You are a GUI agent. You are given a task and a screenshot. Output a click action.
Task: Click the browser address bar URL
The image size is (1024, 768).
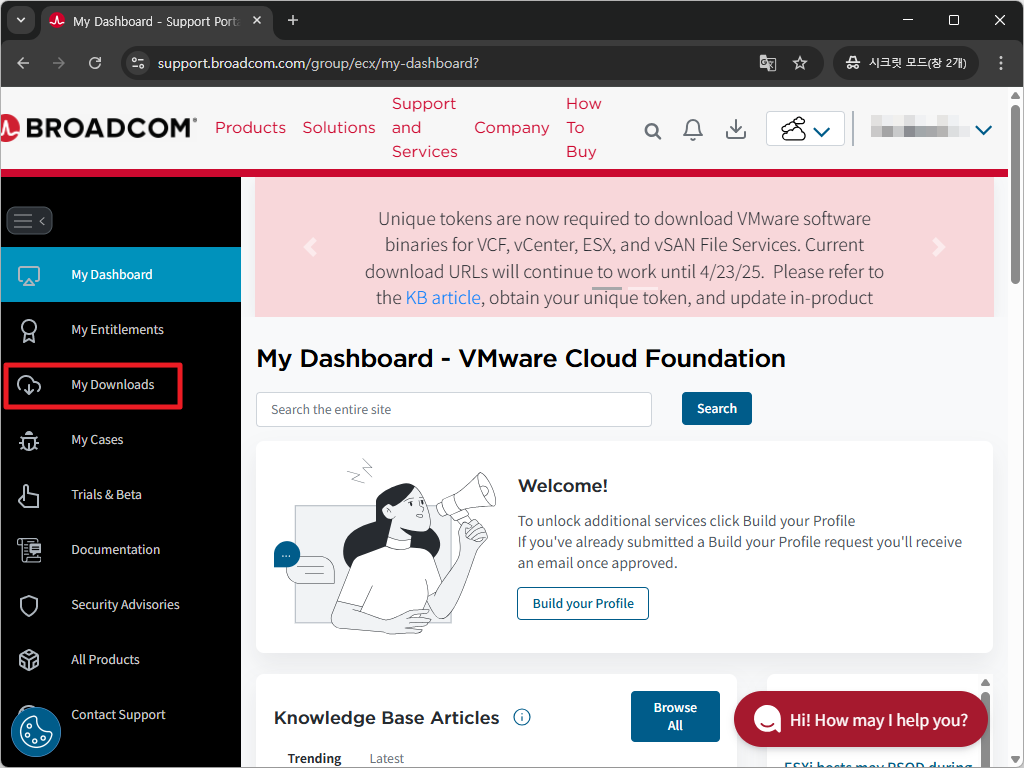point(318,63)
